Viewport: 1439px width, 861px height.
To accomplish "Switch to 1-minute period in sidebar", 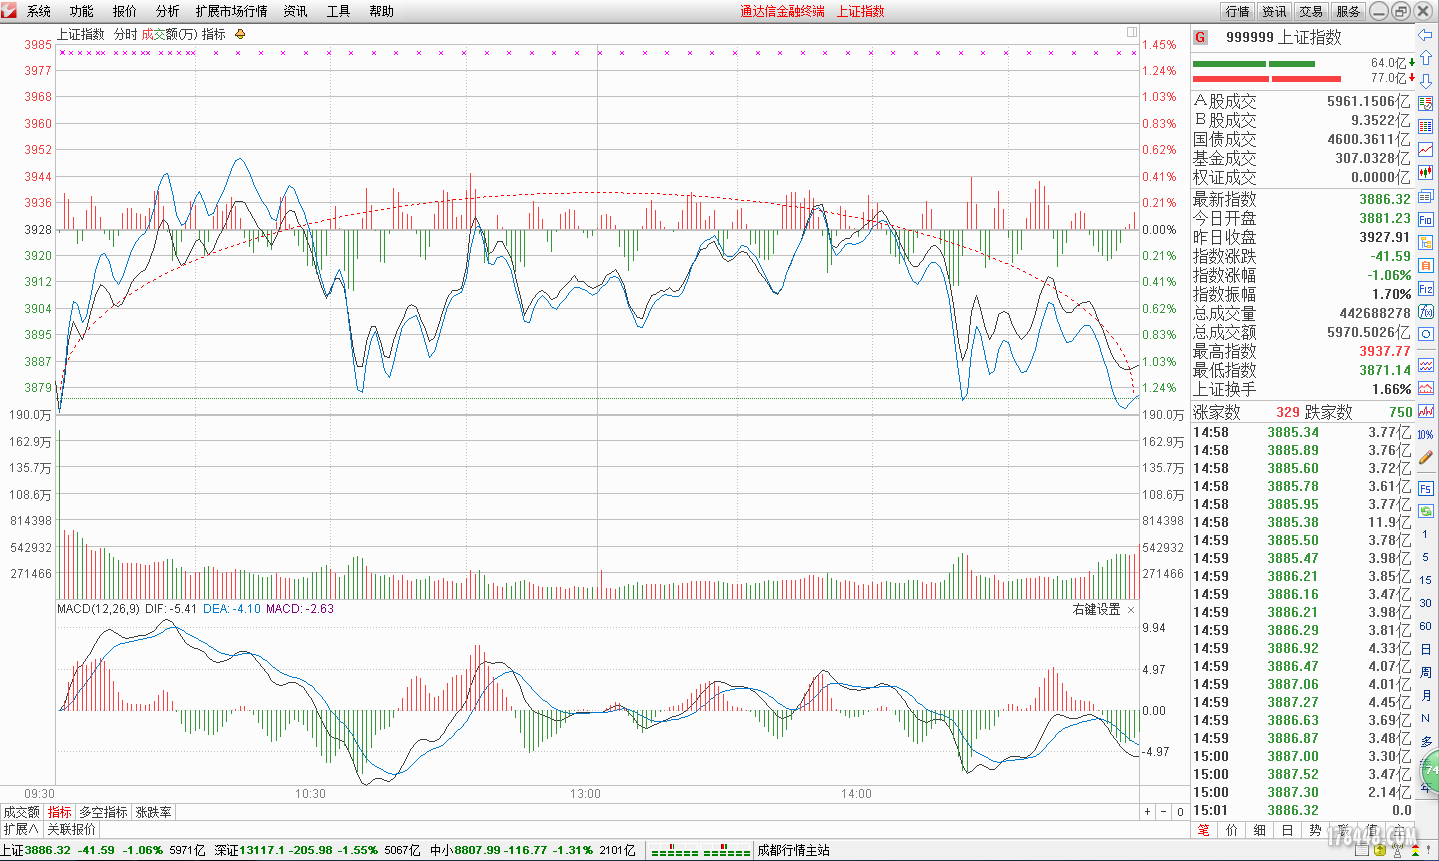I will (1426, 534).
